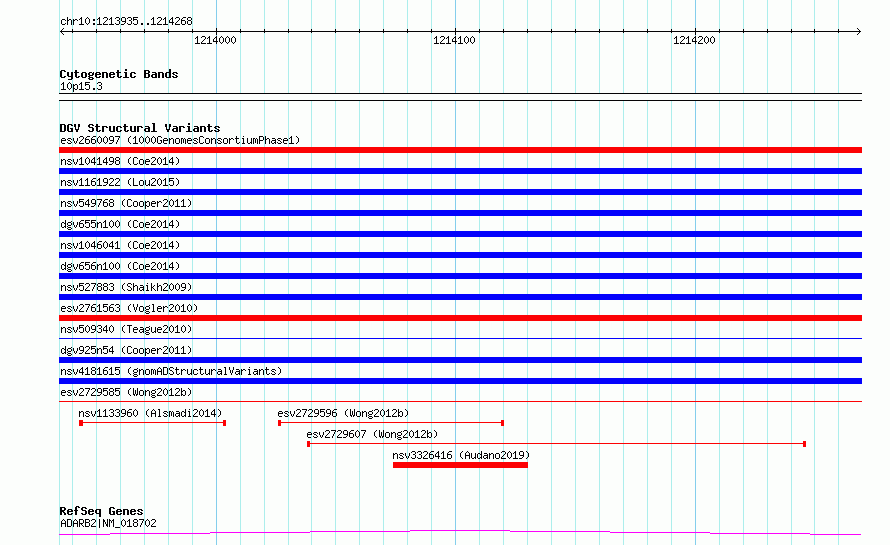Open variant nsv3326416 (Audano2019) label
Image resolution: width=890 pixels, height=545 pixels.
pos(461,455)
